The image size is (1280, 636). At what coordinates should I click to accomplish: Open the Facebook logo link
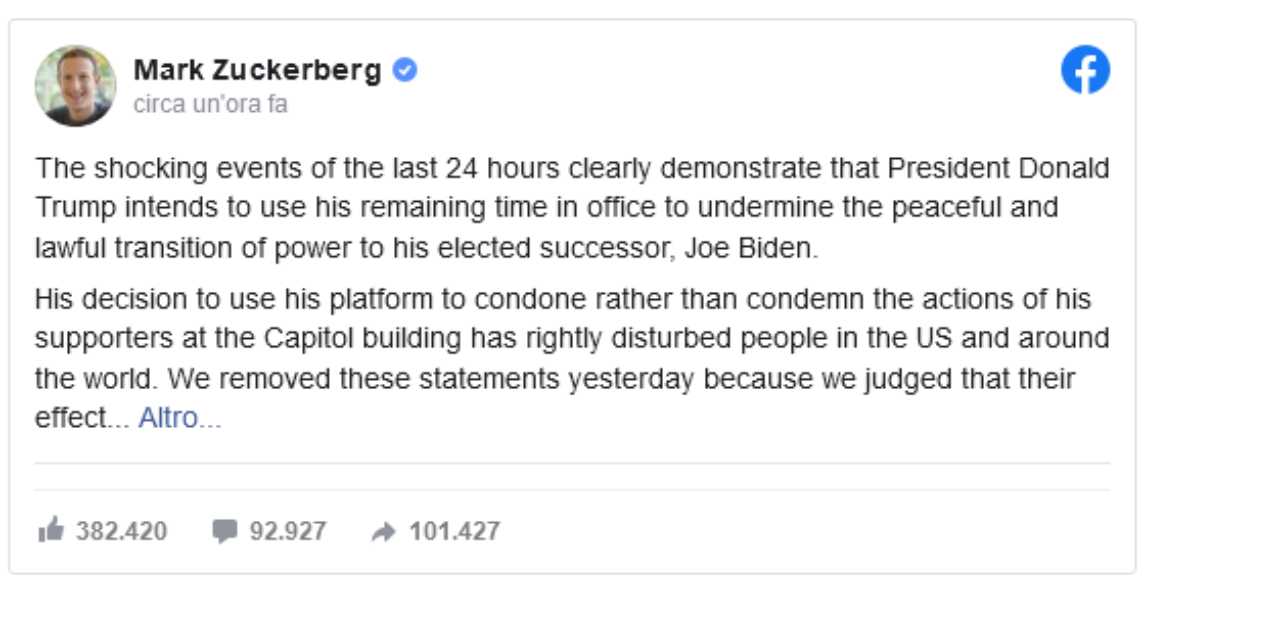pyautogui.click(x=1085, y=71)
